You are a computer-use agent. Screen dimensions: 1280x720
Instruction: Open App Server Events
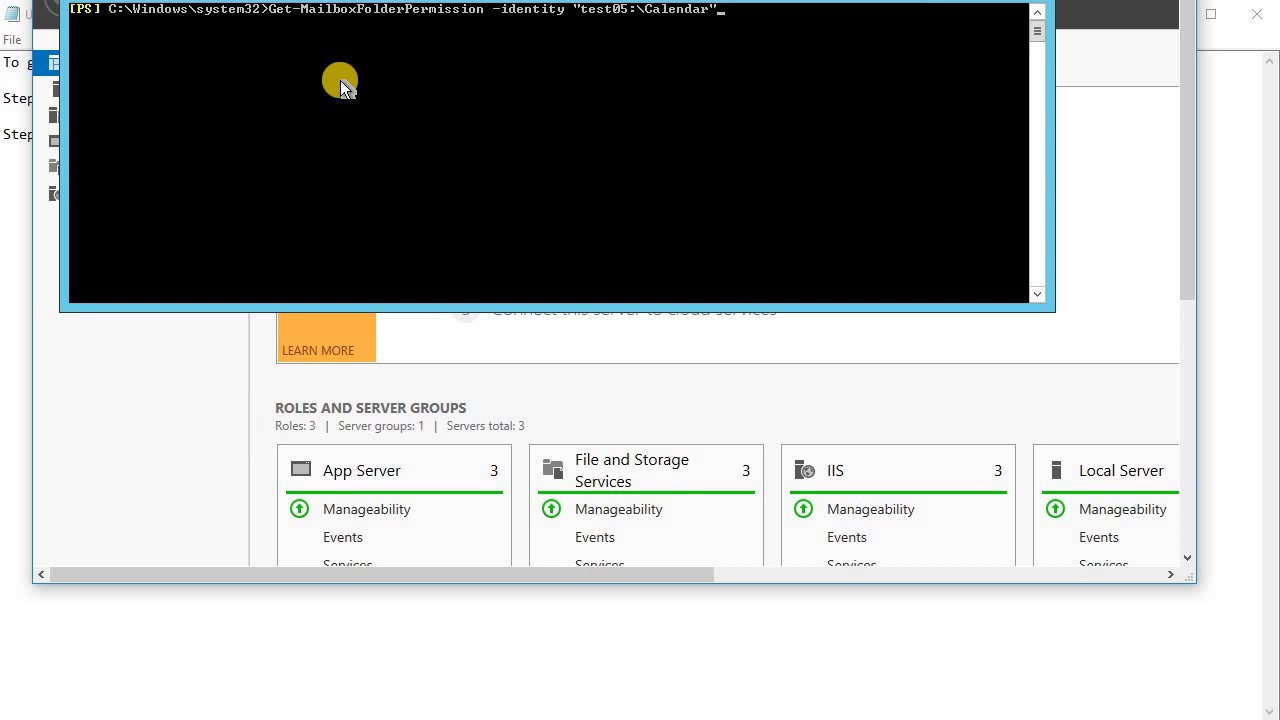343,537
